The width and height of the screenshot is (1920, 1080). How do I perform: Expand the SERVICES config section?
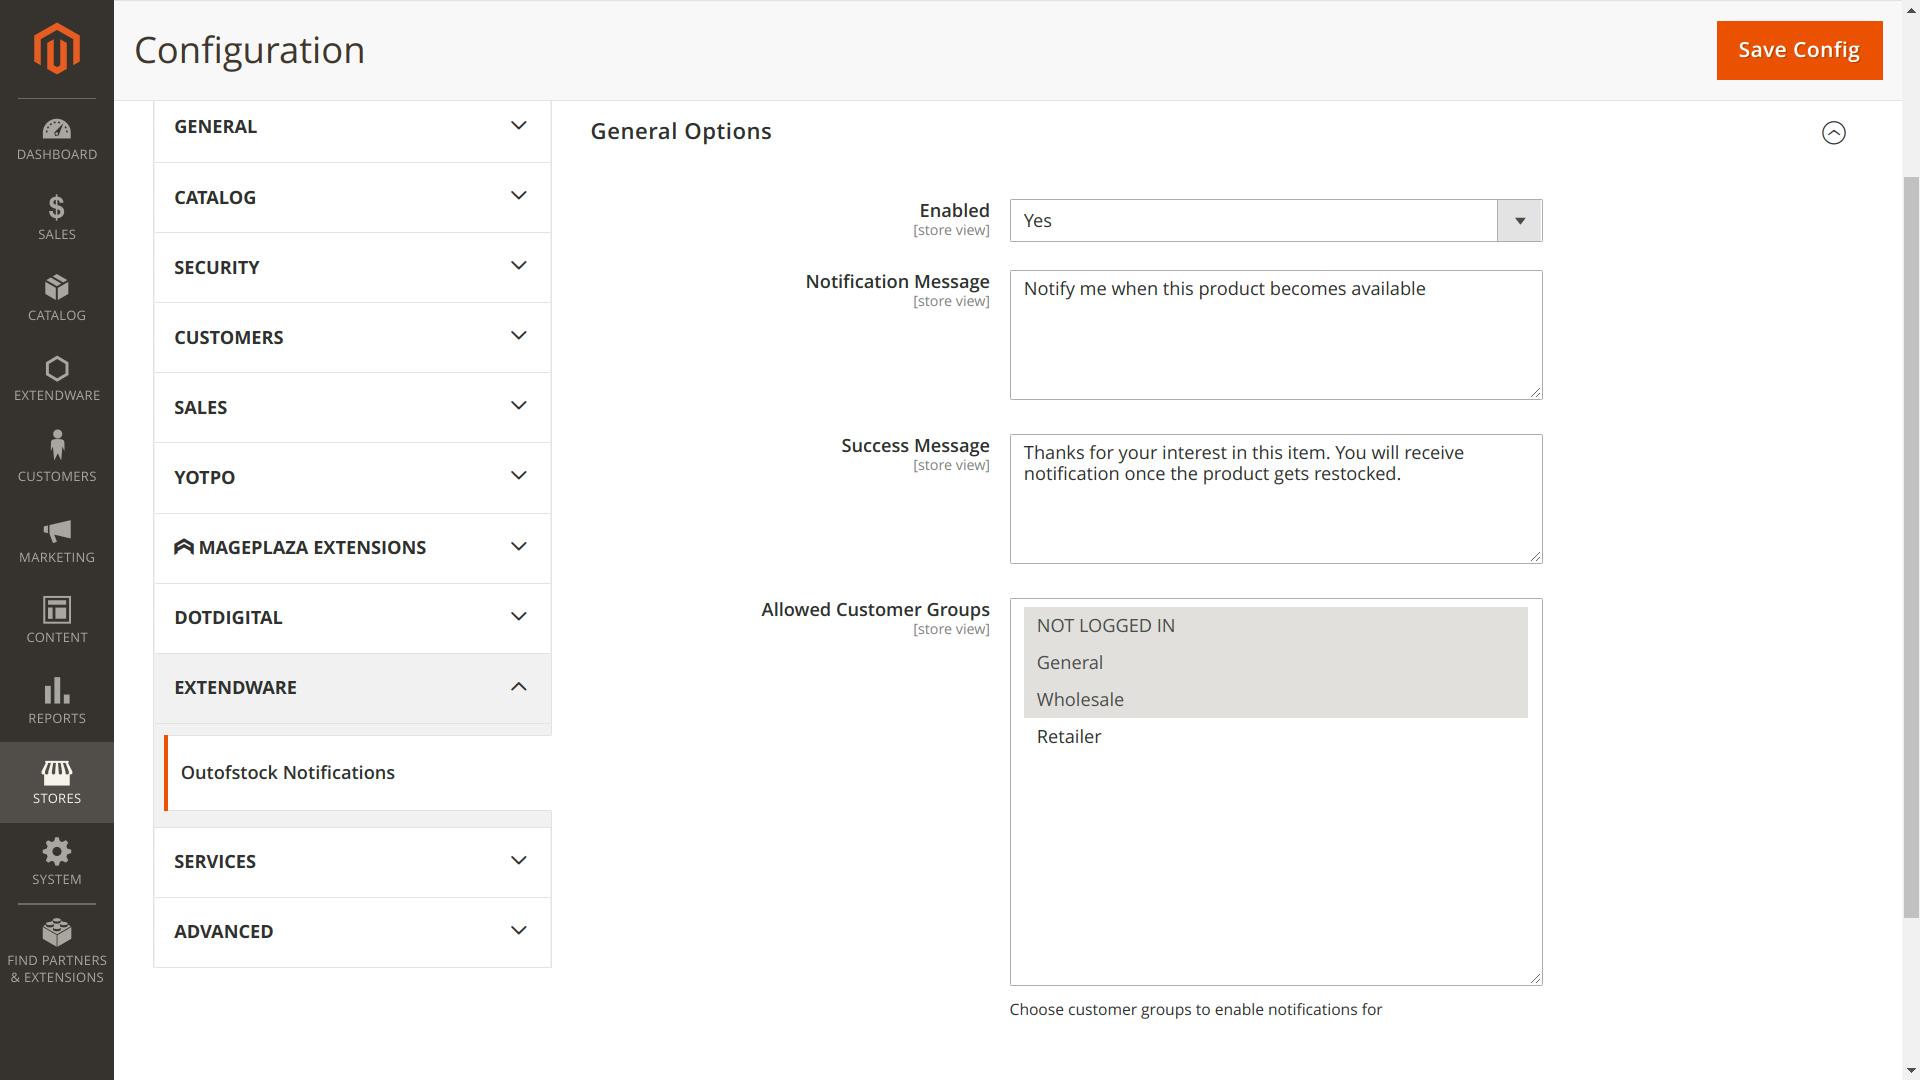pyautogui.click(x=352, y=861)
